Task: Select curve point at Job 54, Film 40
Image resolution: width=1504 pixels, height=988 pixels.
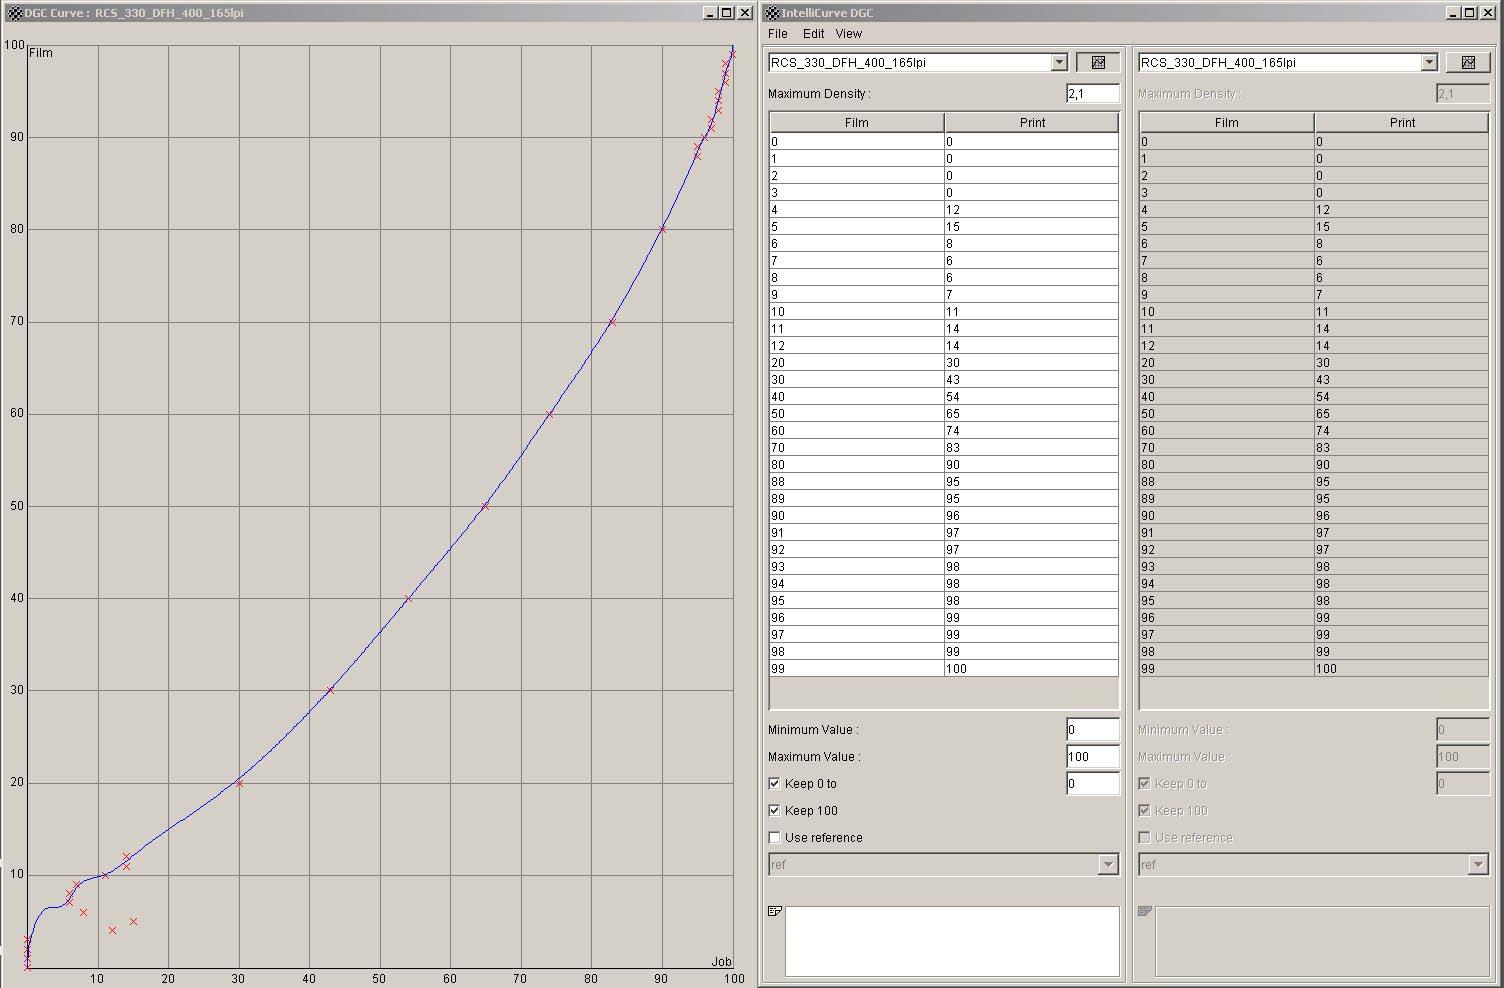Action: (x=408, y=598)
